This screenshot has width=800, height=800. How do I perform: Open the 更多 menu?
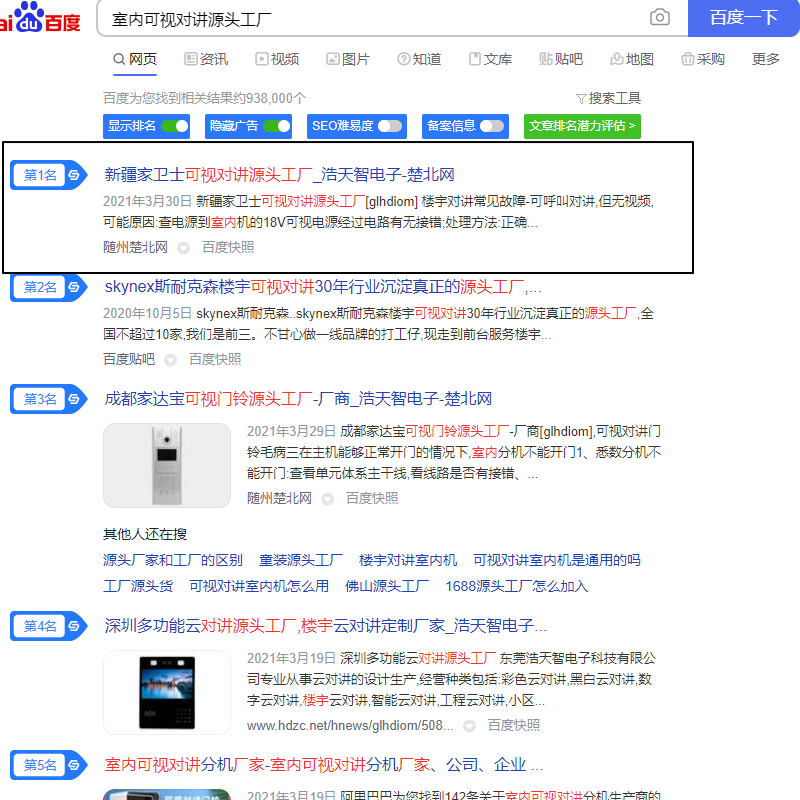coord(765,59)
